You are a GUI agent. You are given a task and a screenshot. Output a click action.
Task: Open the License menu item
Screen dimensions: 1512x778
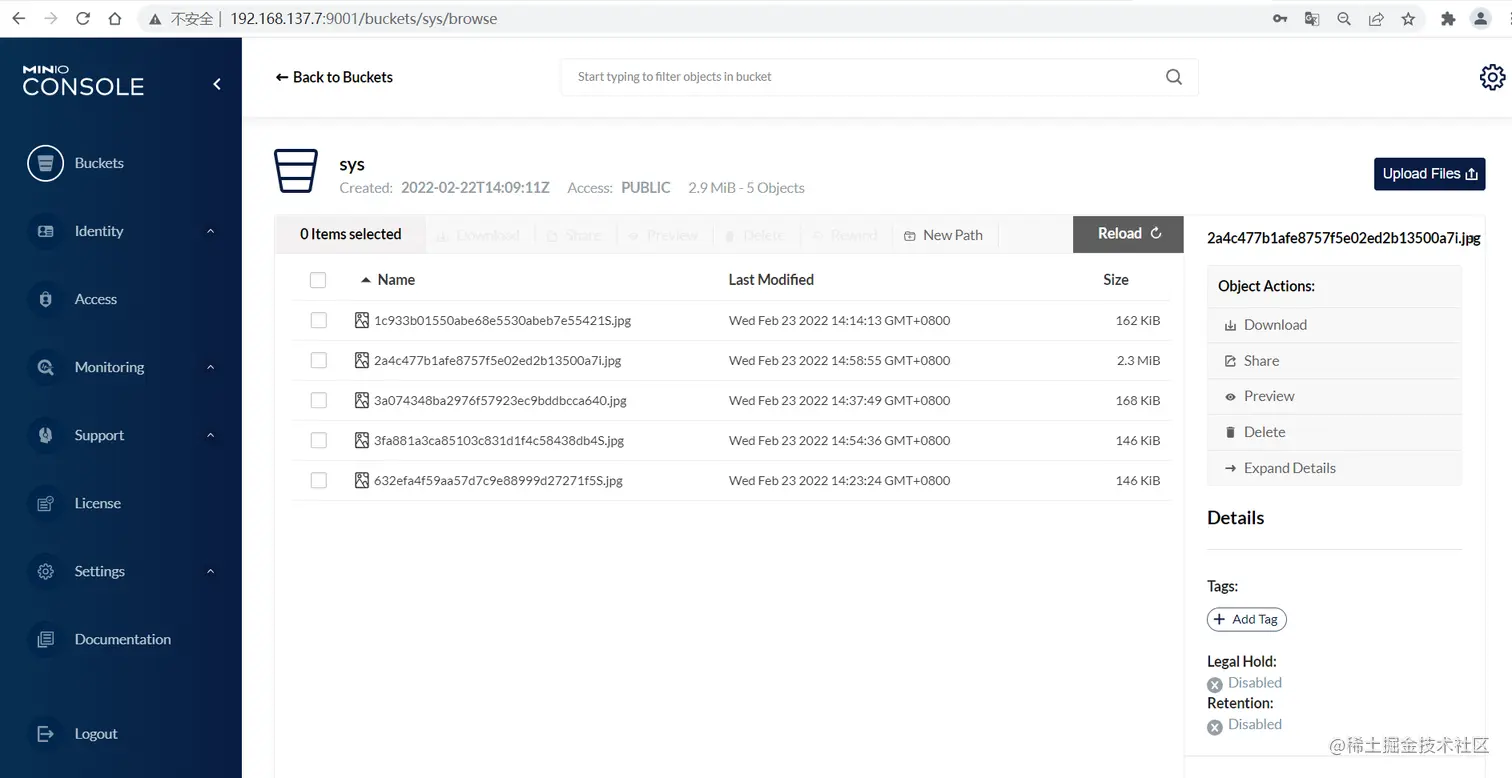tap(98, 503)
